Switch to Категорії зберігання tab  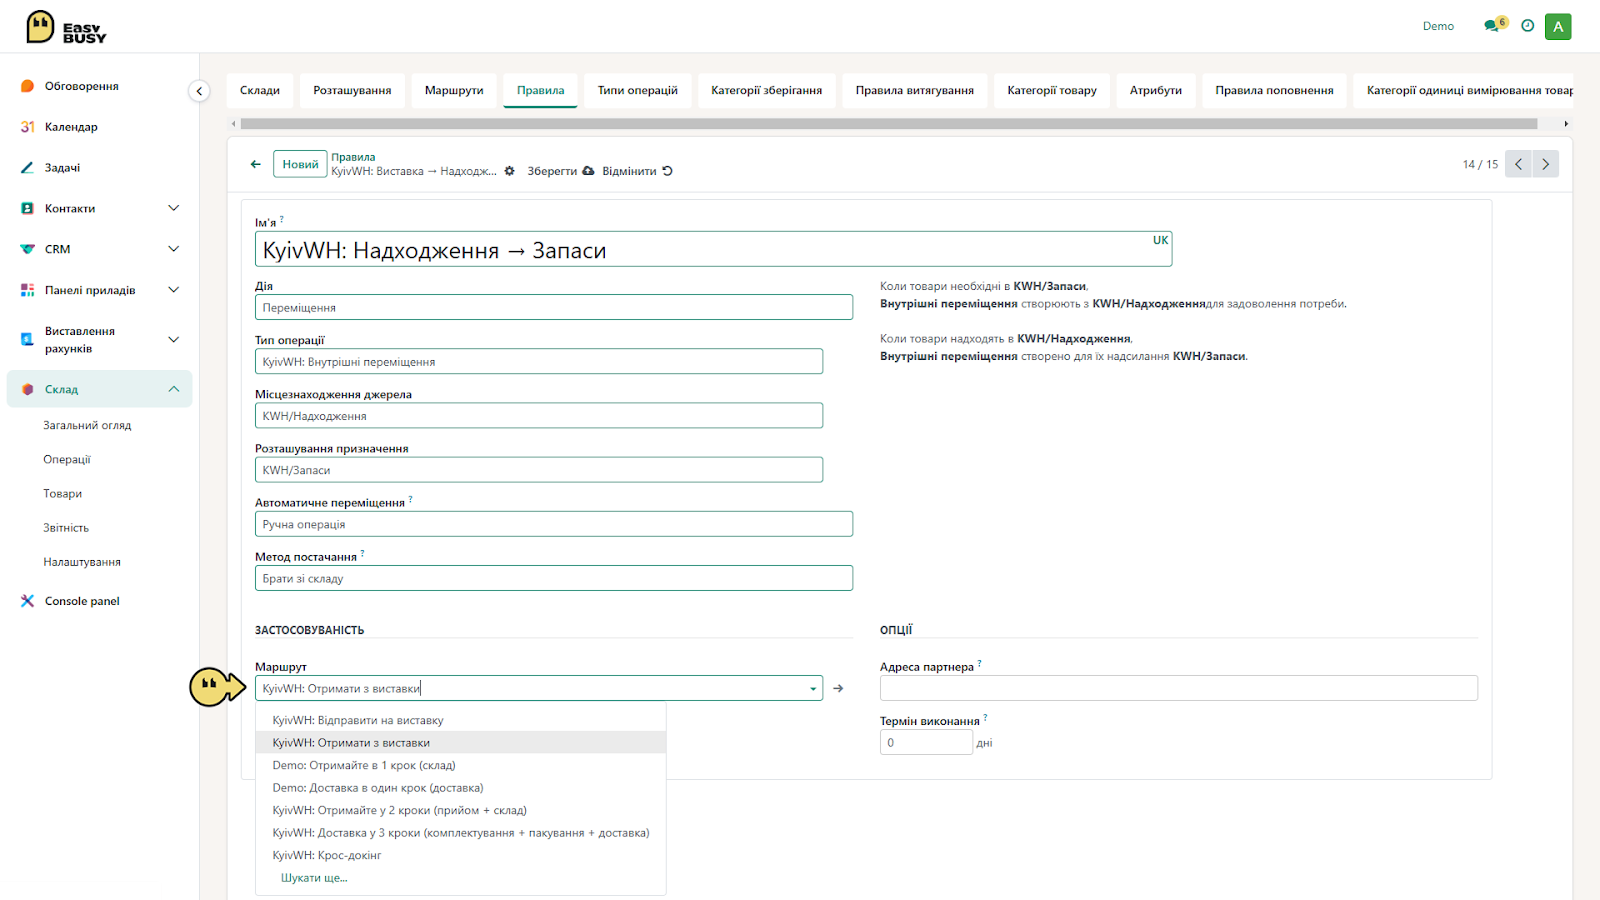[x=767, y=90]
